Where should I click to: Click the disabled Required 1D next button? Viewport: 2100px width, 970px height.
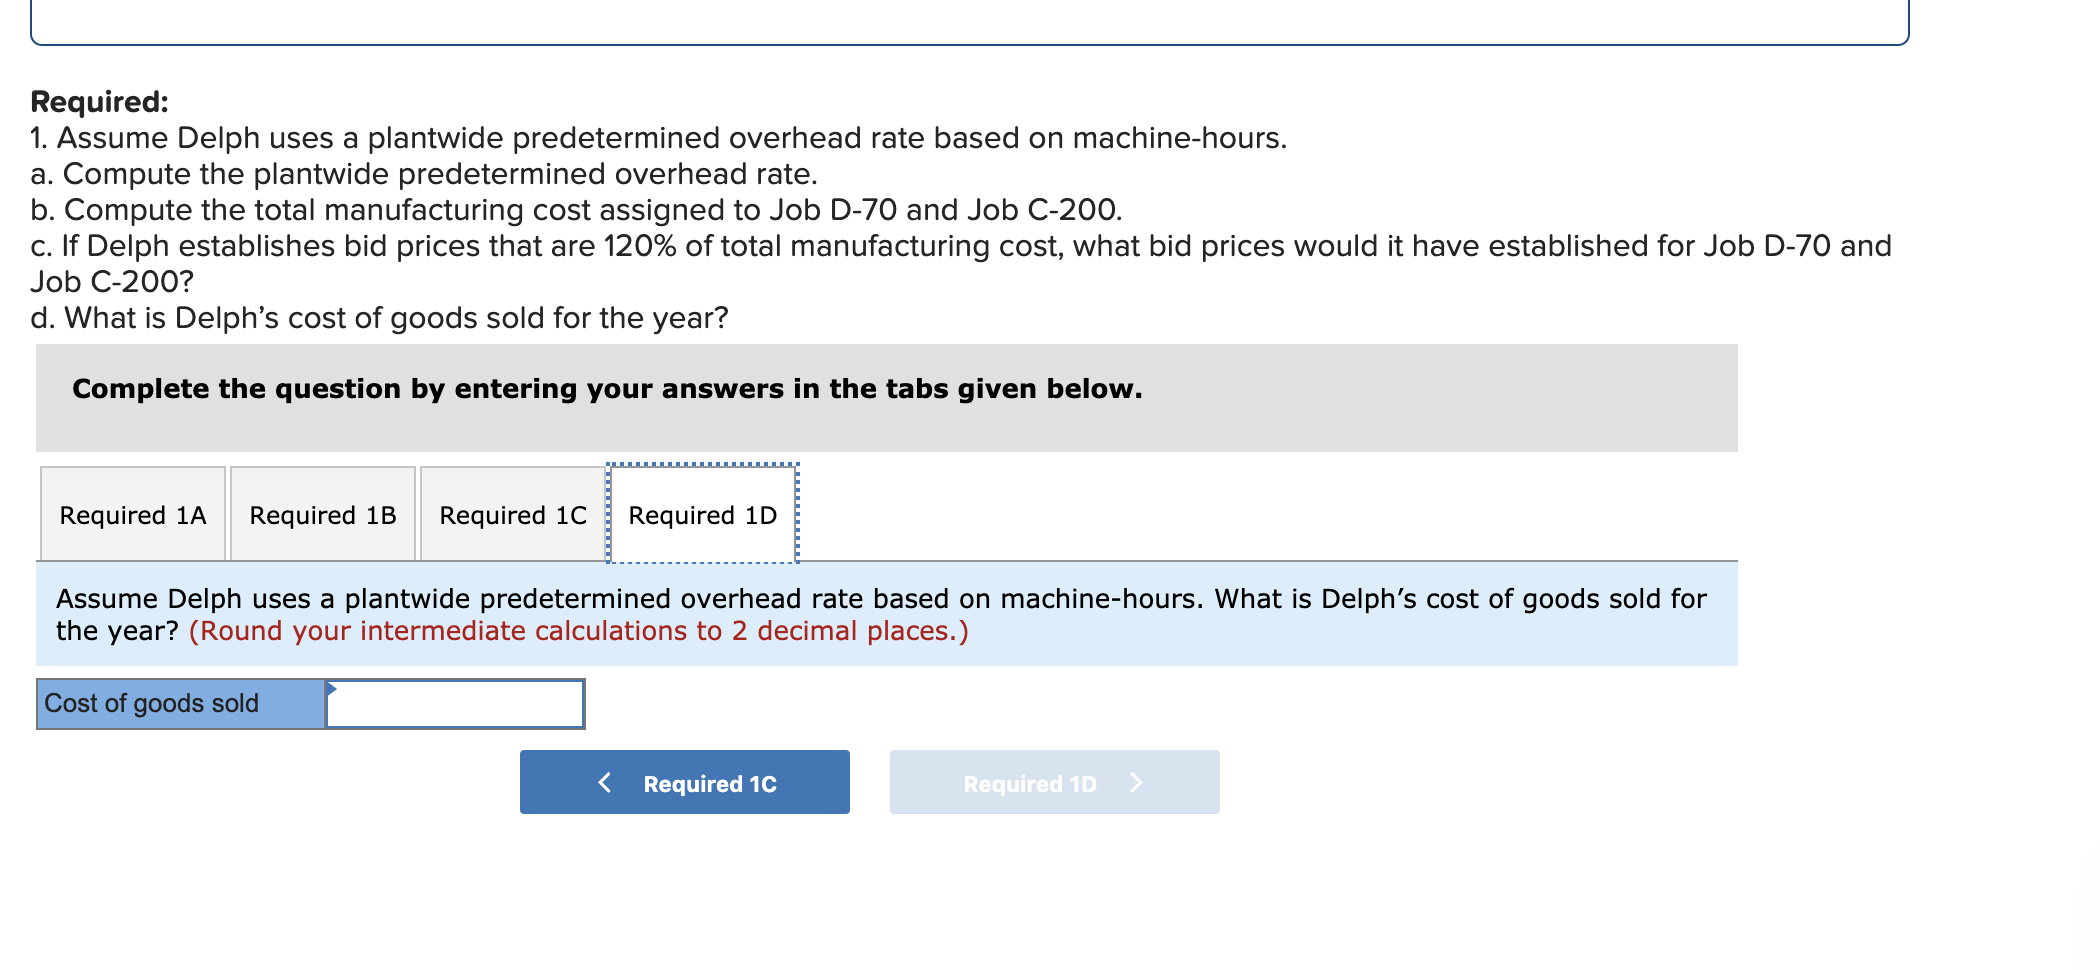1053,782
